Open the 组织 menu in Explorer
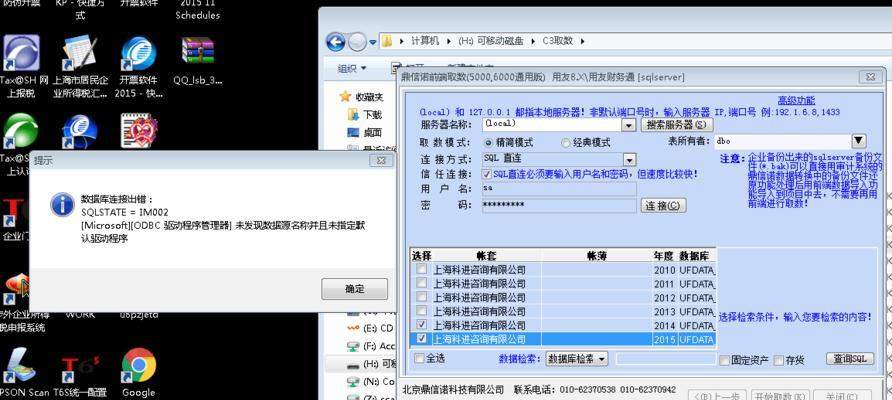 (352, 68)
